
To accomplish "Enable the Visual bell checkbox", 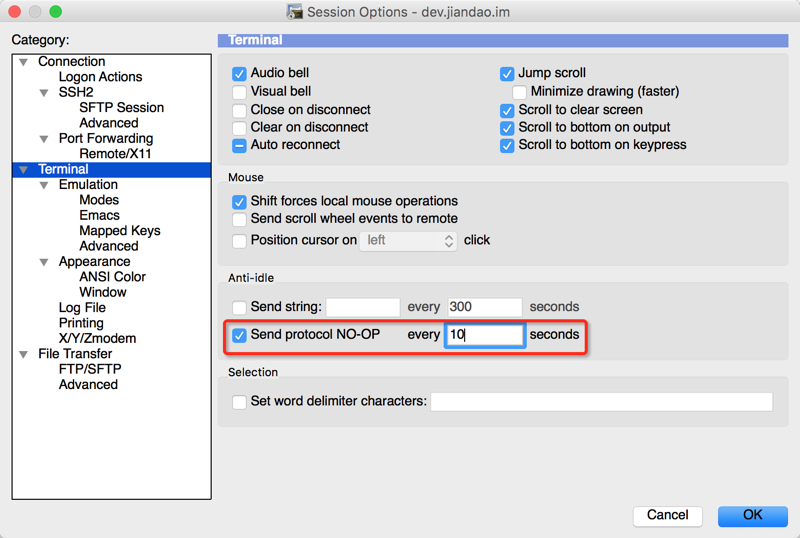I will tap(239, 92).
